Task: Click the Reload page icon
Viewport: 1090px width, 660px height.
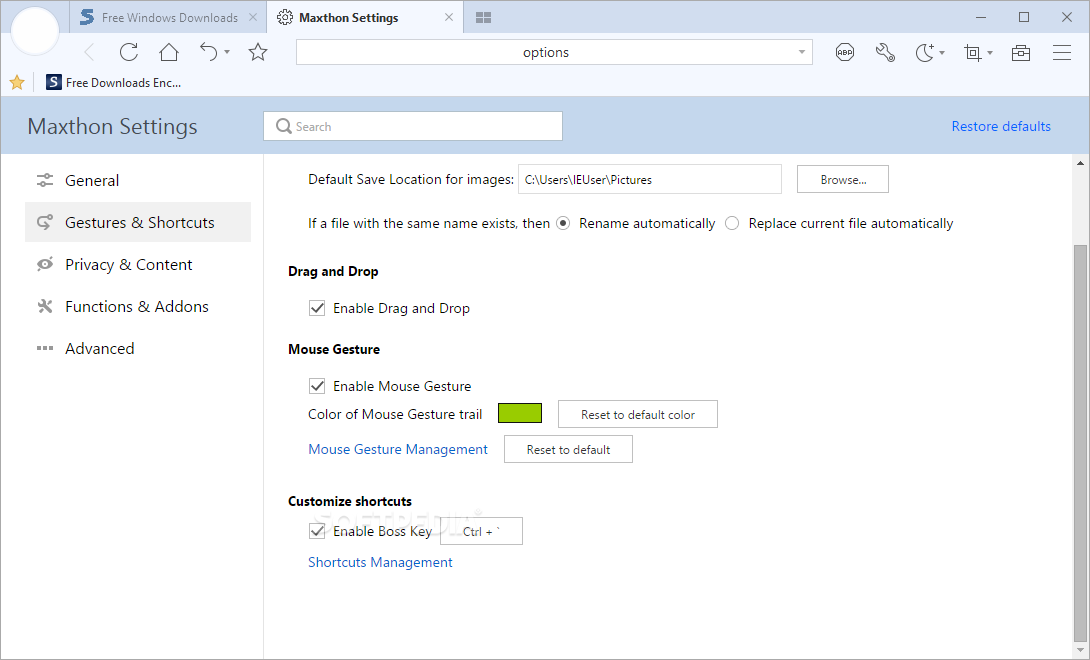Action: 129,53
